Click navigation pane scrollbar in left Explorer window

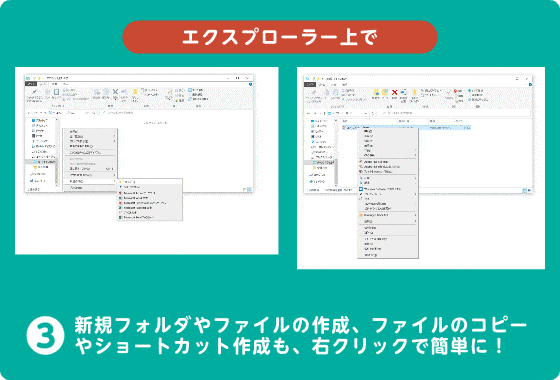coord(57,153)
